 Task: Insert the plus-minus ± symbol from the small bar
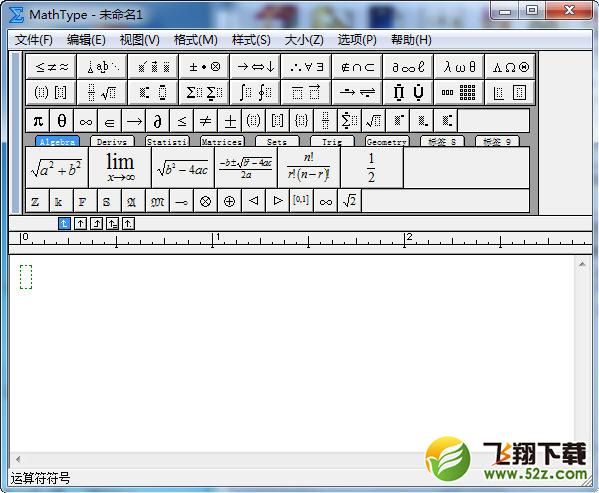(x=230, y=121)
